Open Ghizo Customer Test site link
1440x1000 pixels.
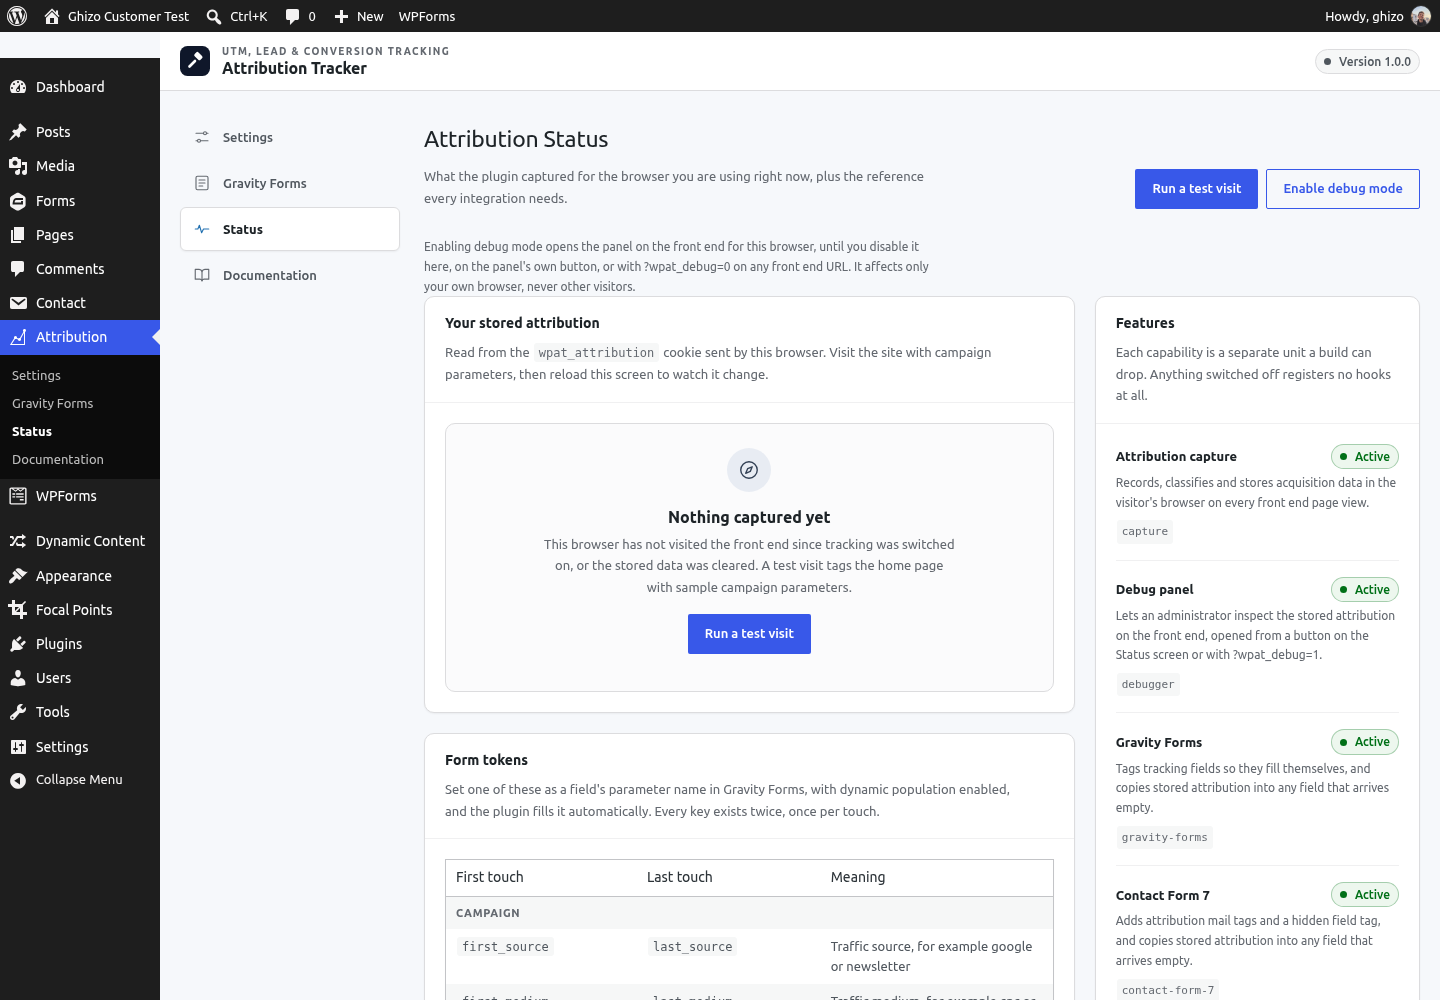[x=128, y=16]
